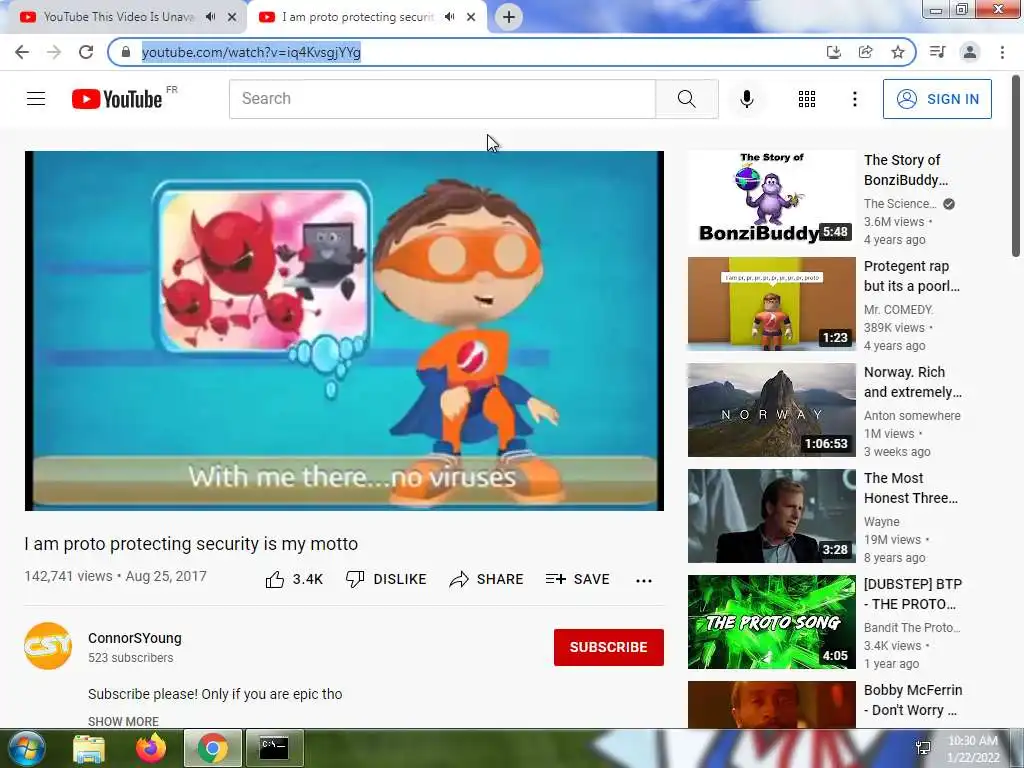Open the YouTube hamburger guide menu

click(36, 99)
